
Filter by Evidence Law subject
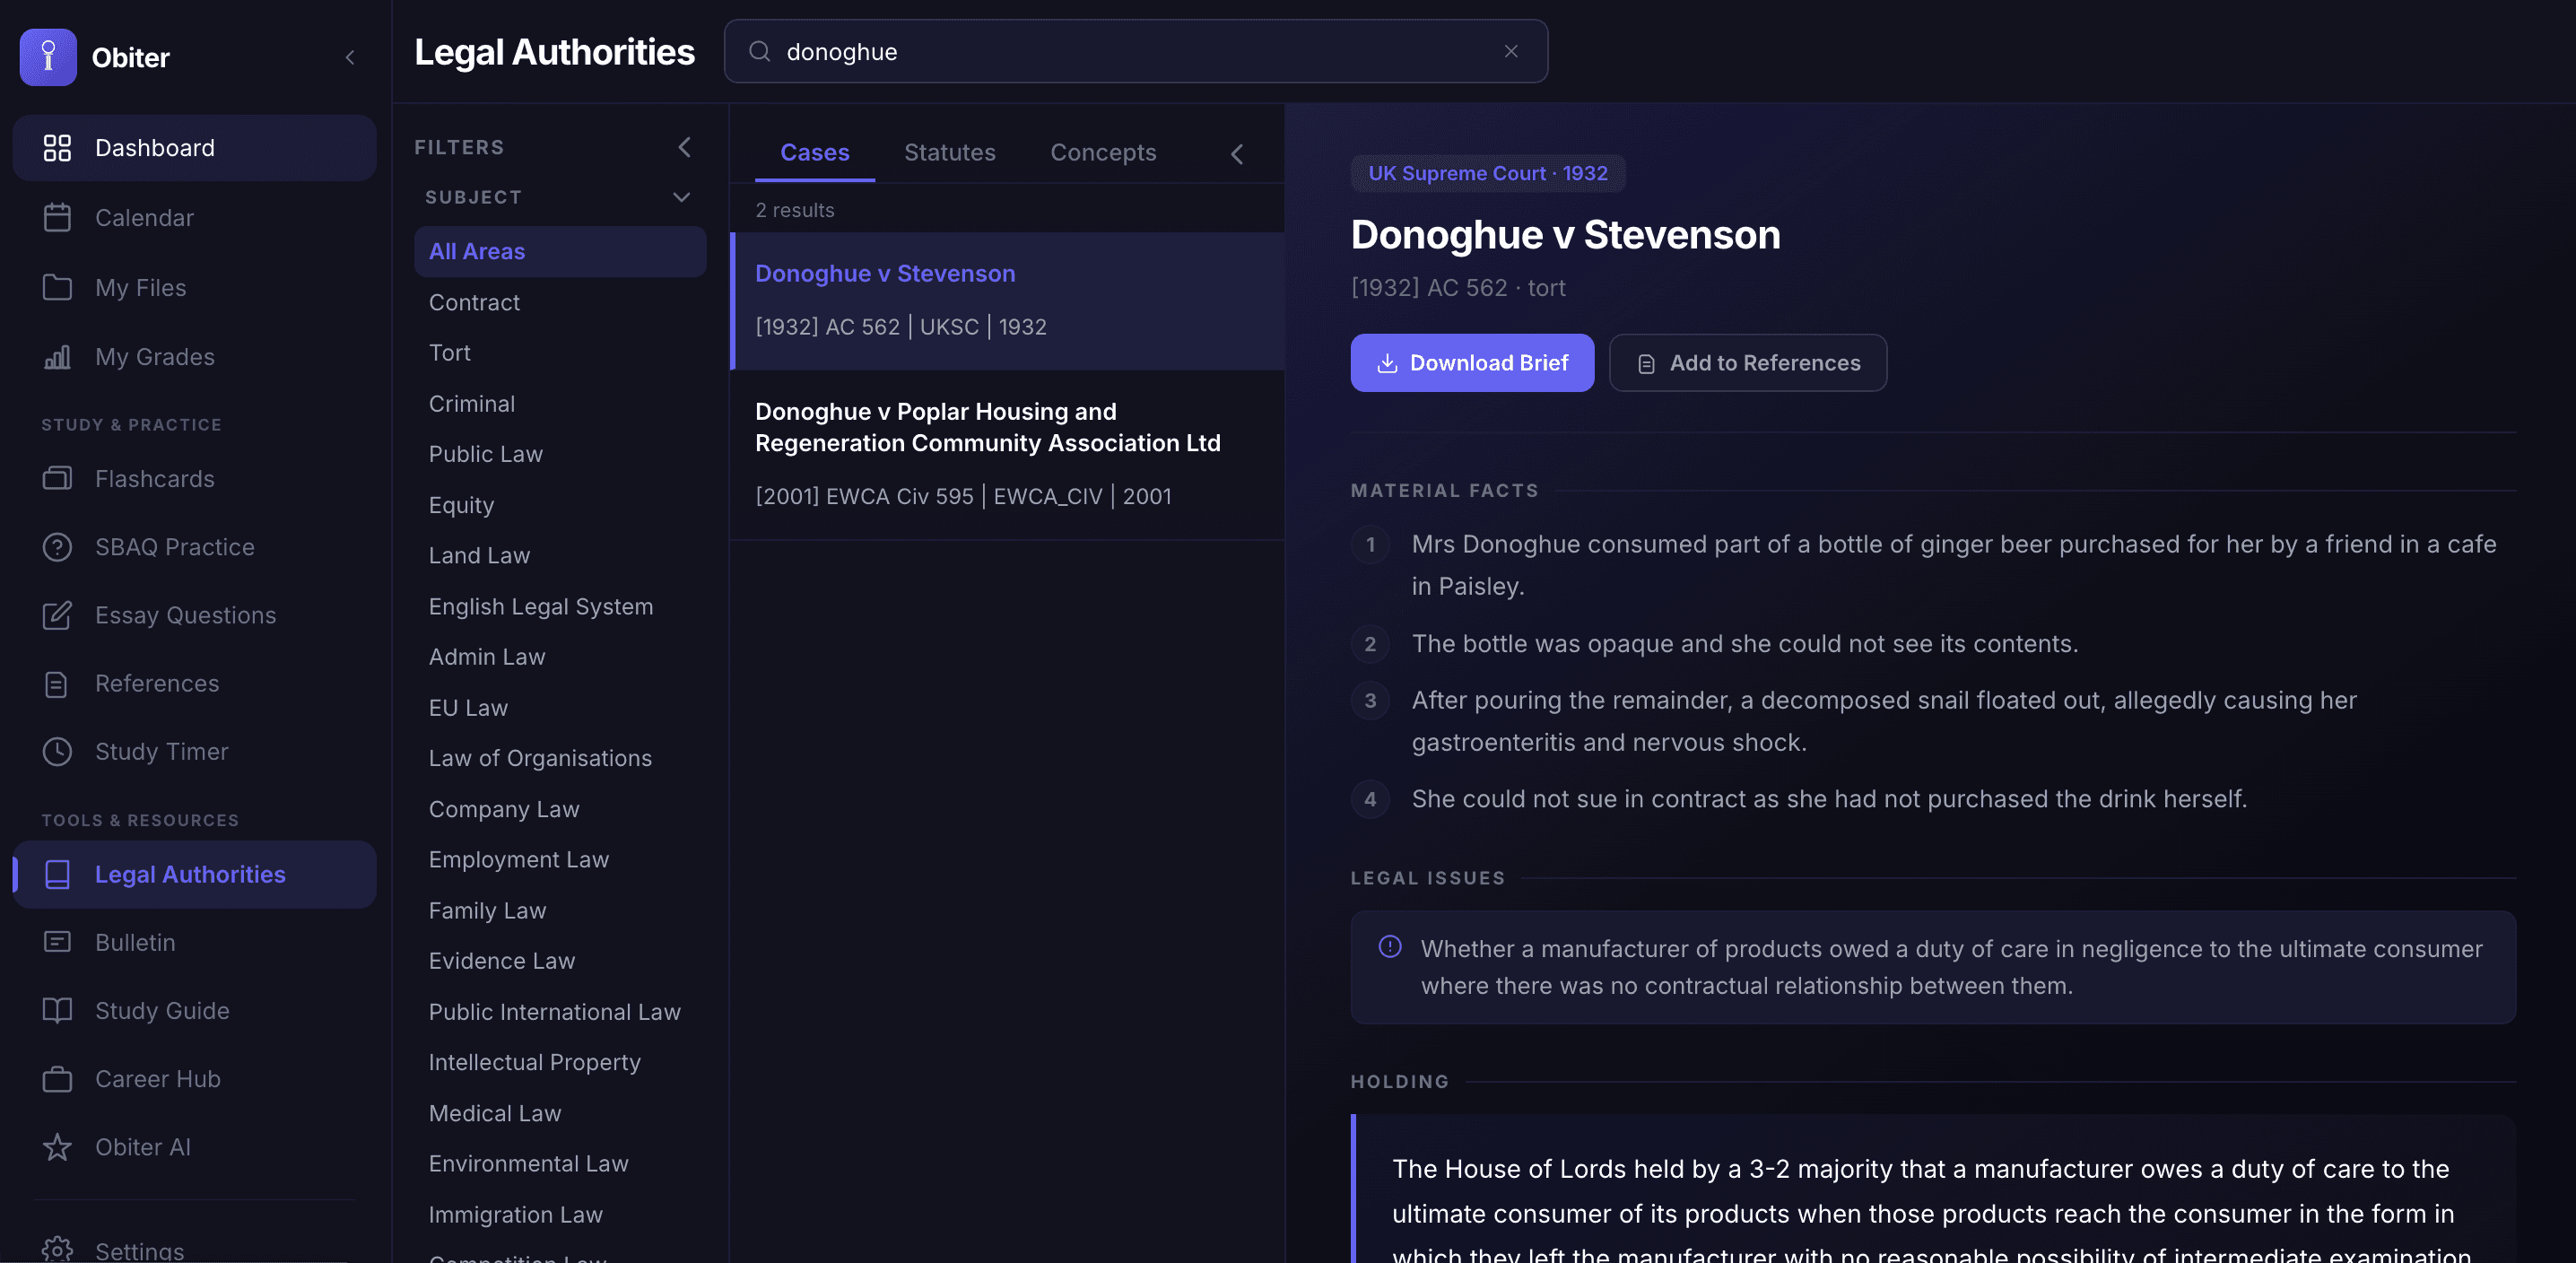[560, 961]
